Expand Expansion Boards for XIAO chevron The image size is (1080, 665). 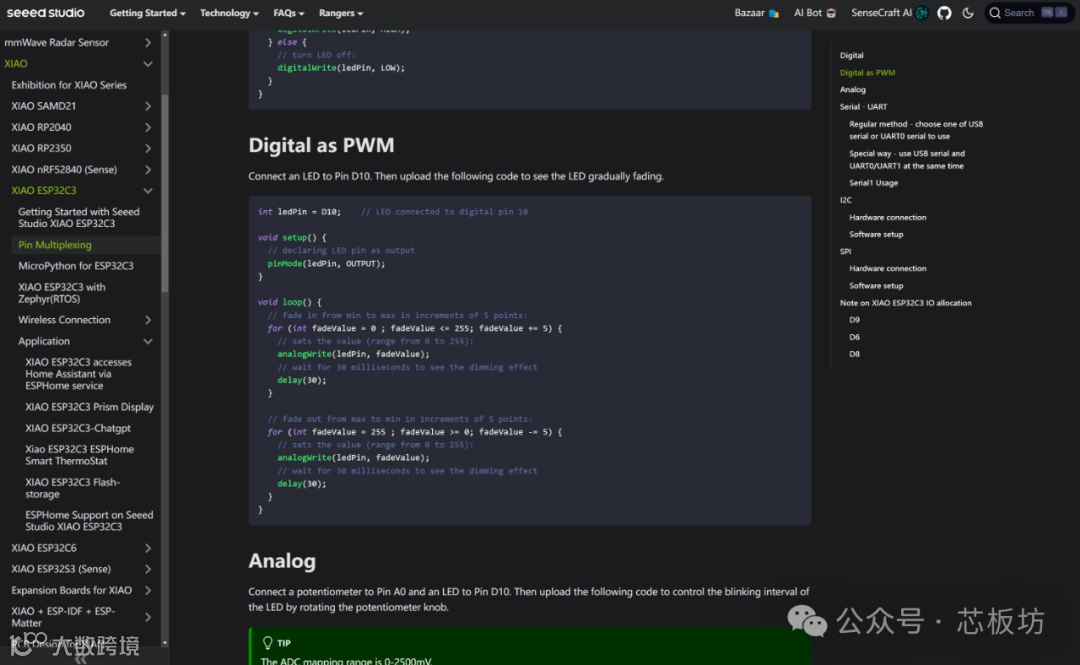(x=147, y=591)
